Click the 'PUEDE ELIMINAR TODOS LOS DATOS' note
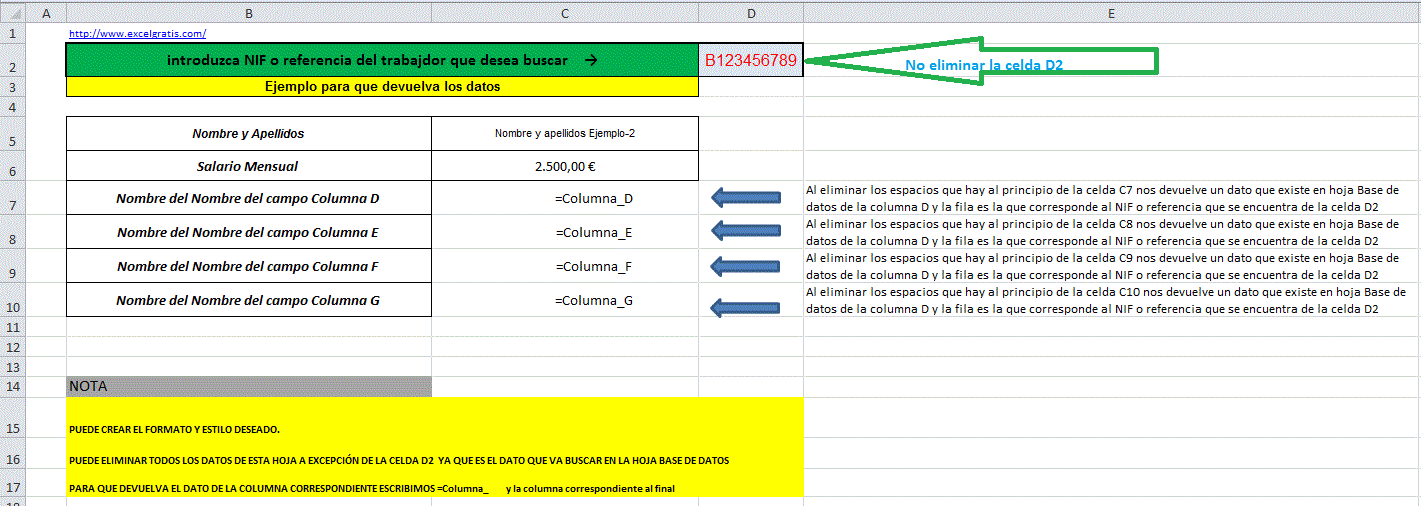Viewport: 1421px width, 506px height. click(399, 461)
